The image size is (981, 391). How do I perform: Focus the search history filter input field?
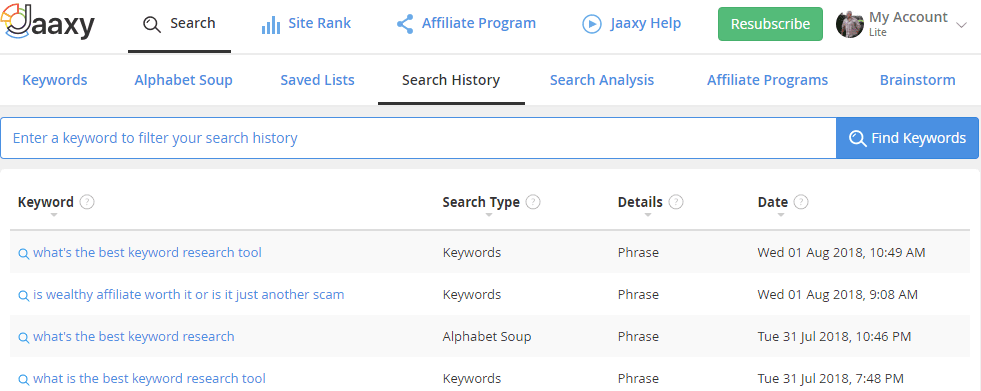click(418, 138)
